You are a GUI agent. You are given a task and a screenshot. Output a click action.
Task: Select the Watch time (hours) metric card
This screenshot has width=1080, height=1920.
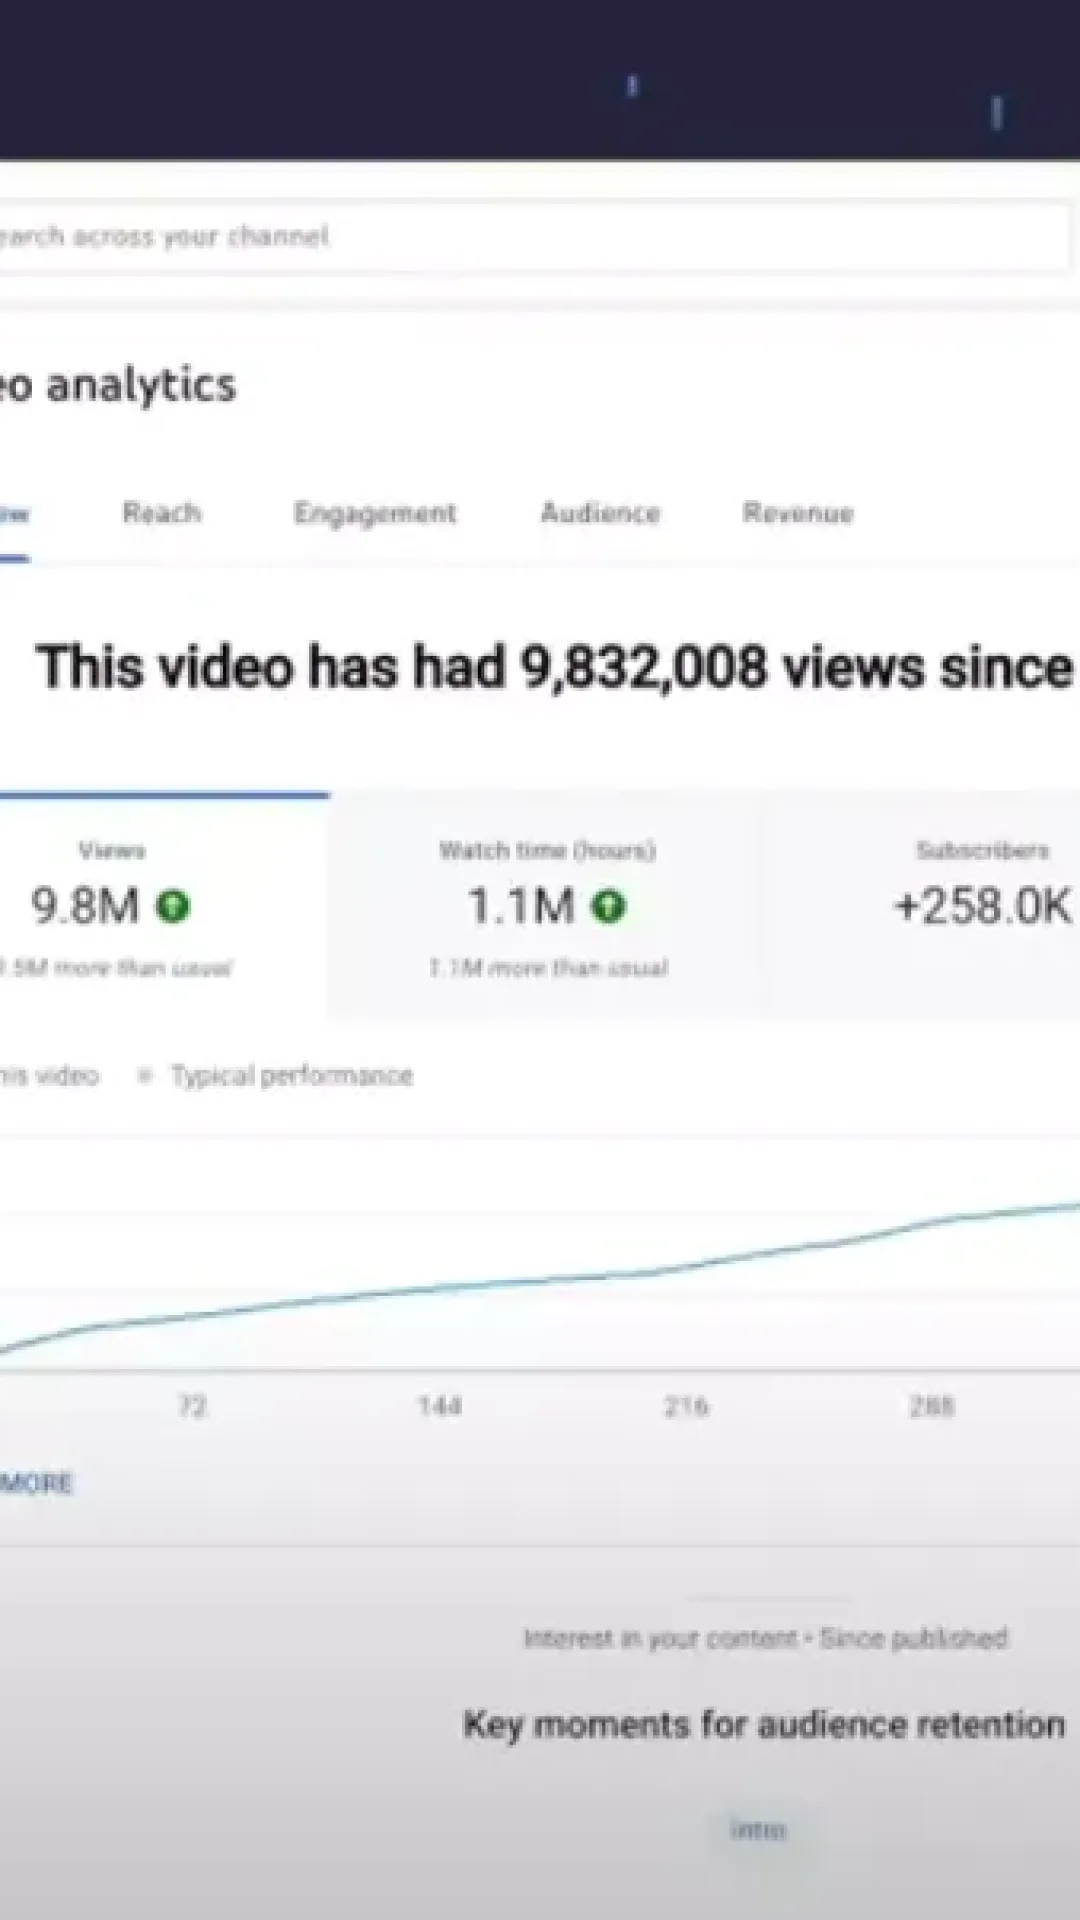(547, 907)
